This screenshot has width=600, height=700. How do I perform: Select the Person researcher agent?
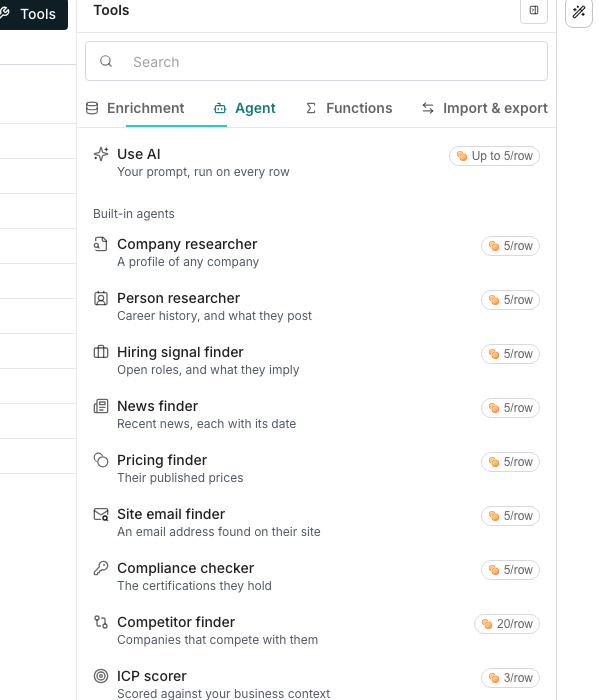pos(316,307)
